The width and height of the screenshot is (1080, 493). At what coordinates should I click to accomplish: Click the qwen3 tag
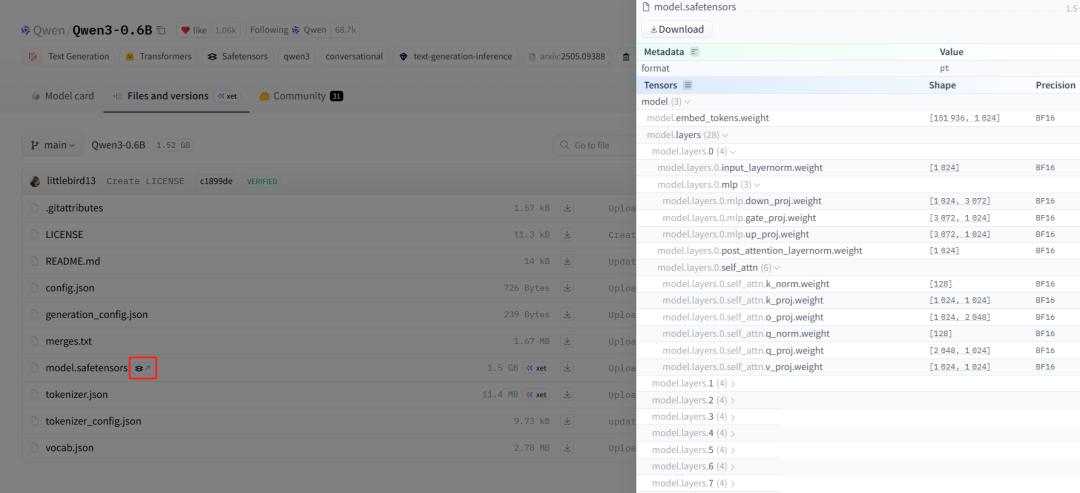tap(297, 56)
